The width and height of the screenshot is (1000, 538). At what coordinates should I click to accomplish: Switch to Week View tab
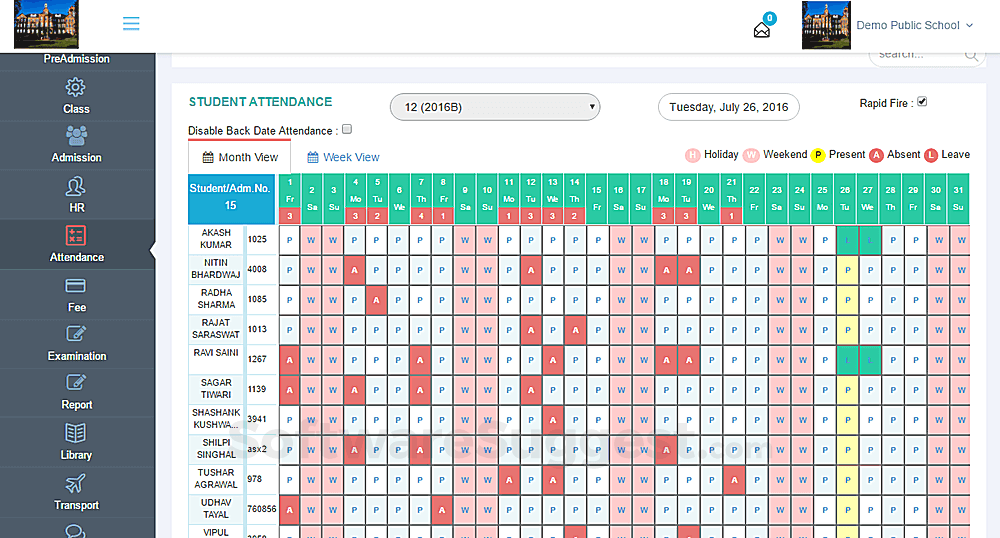click(x=343, y=157)
